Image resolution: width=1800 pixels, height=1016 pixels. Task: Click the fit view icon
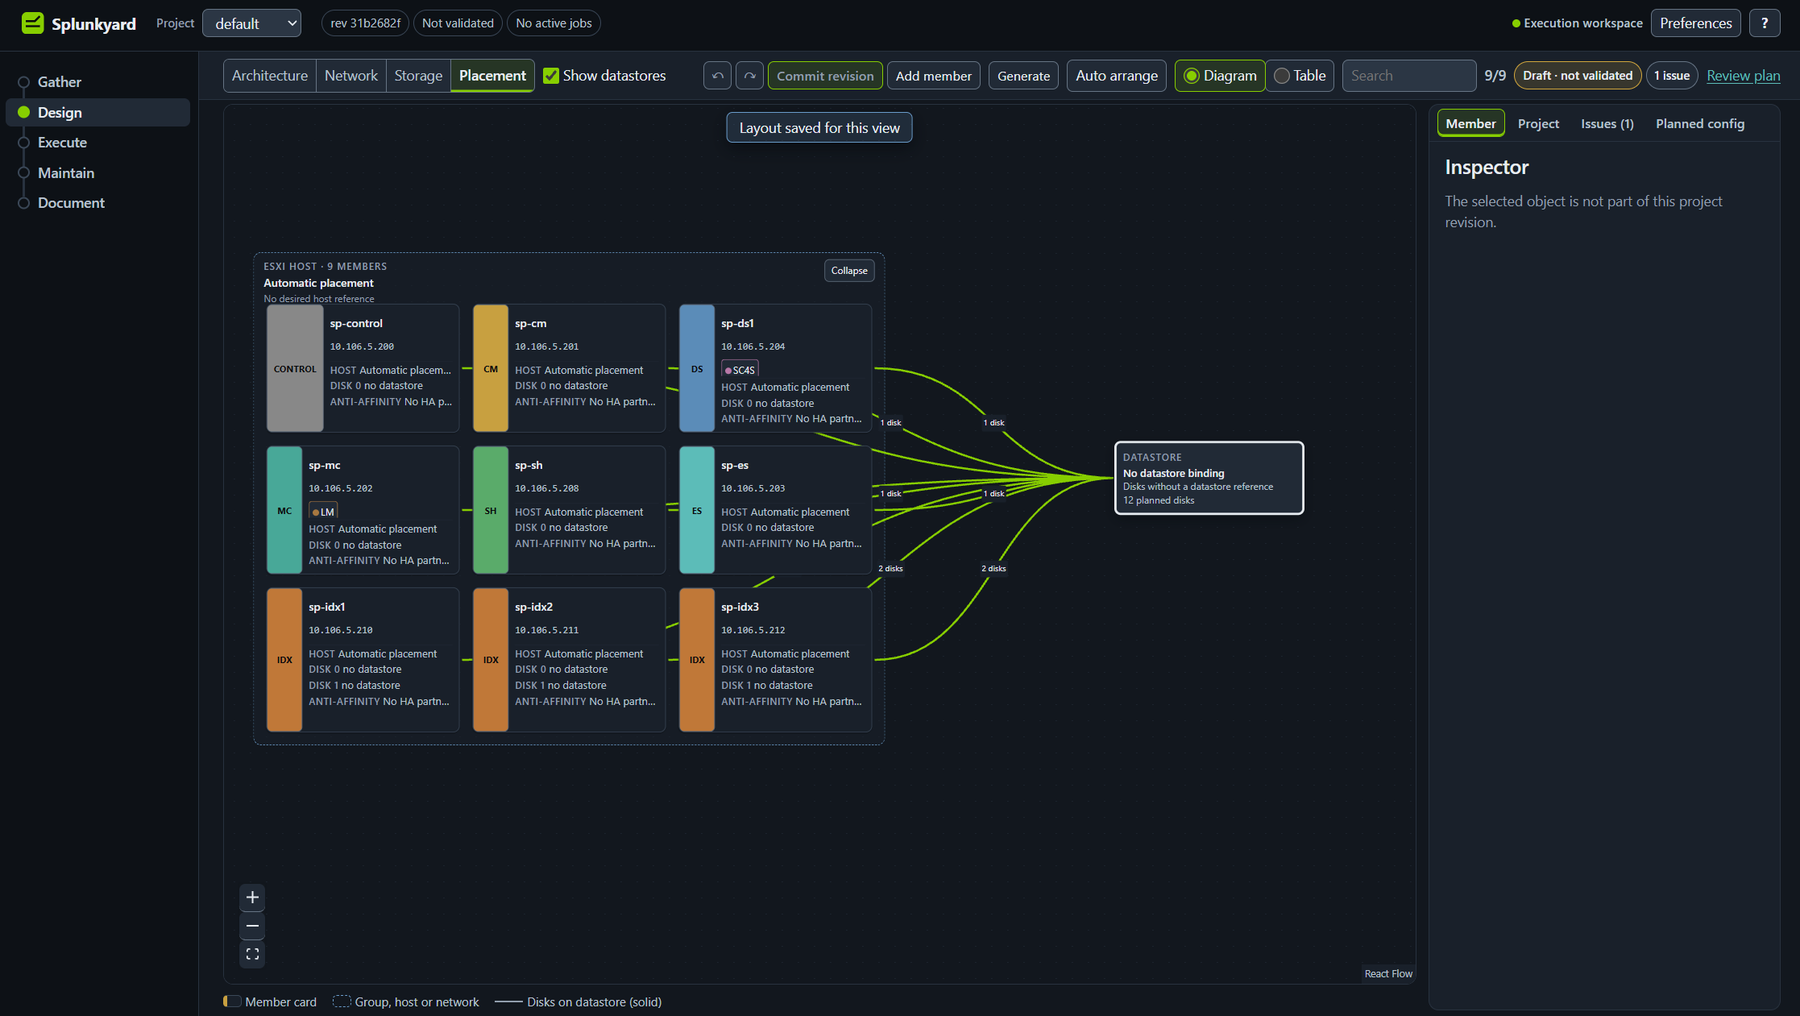pyautogui.click(x=252, y=955)
